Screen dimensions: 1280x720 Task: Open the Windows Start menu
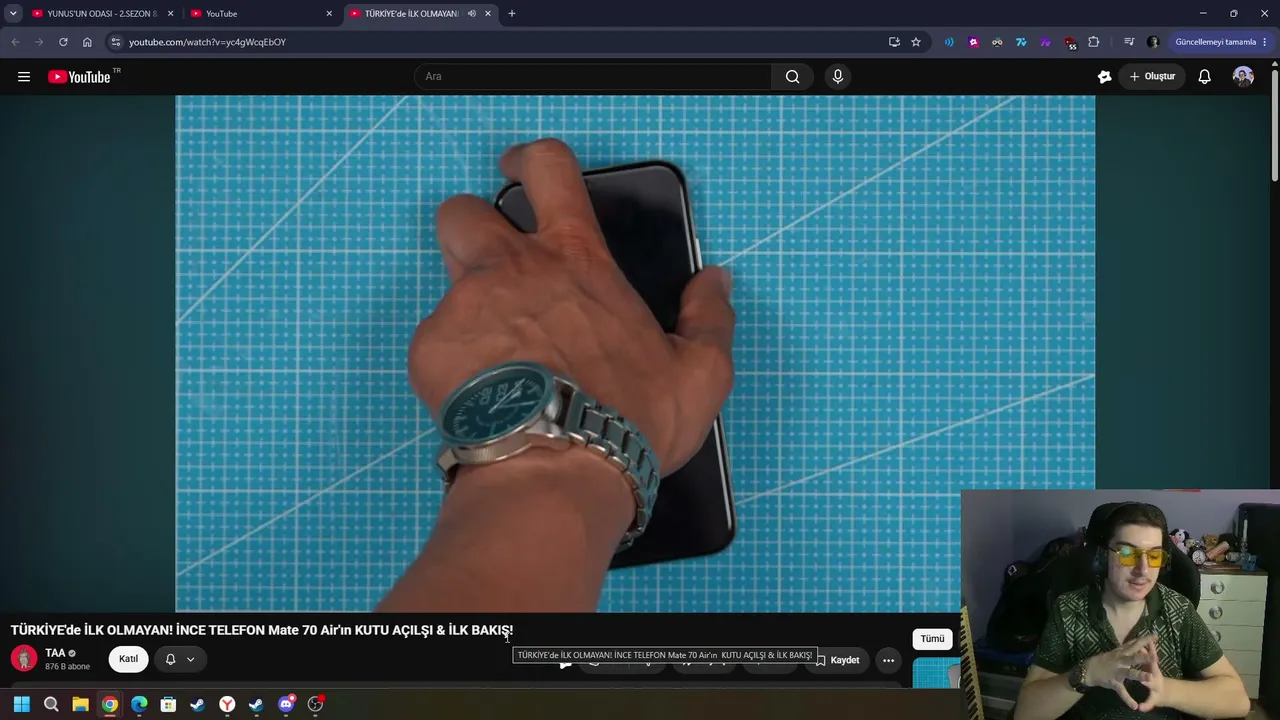coord(22,704)
